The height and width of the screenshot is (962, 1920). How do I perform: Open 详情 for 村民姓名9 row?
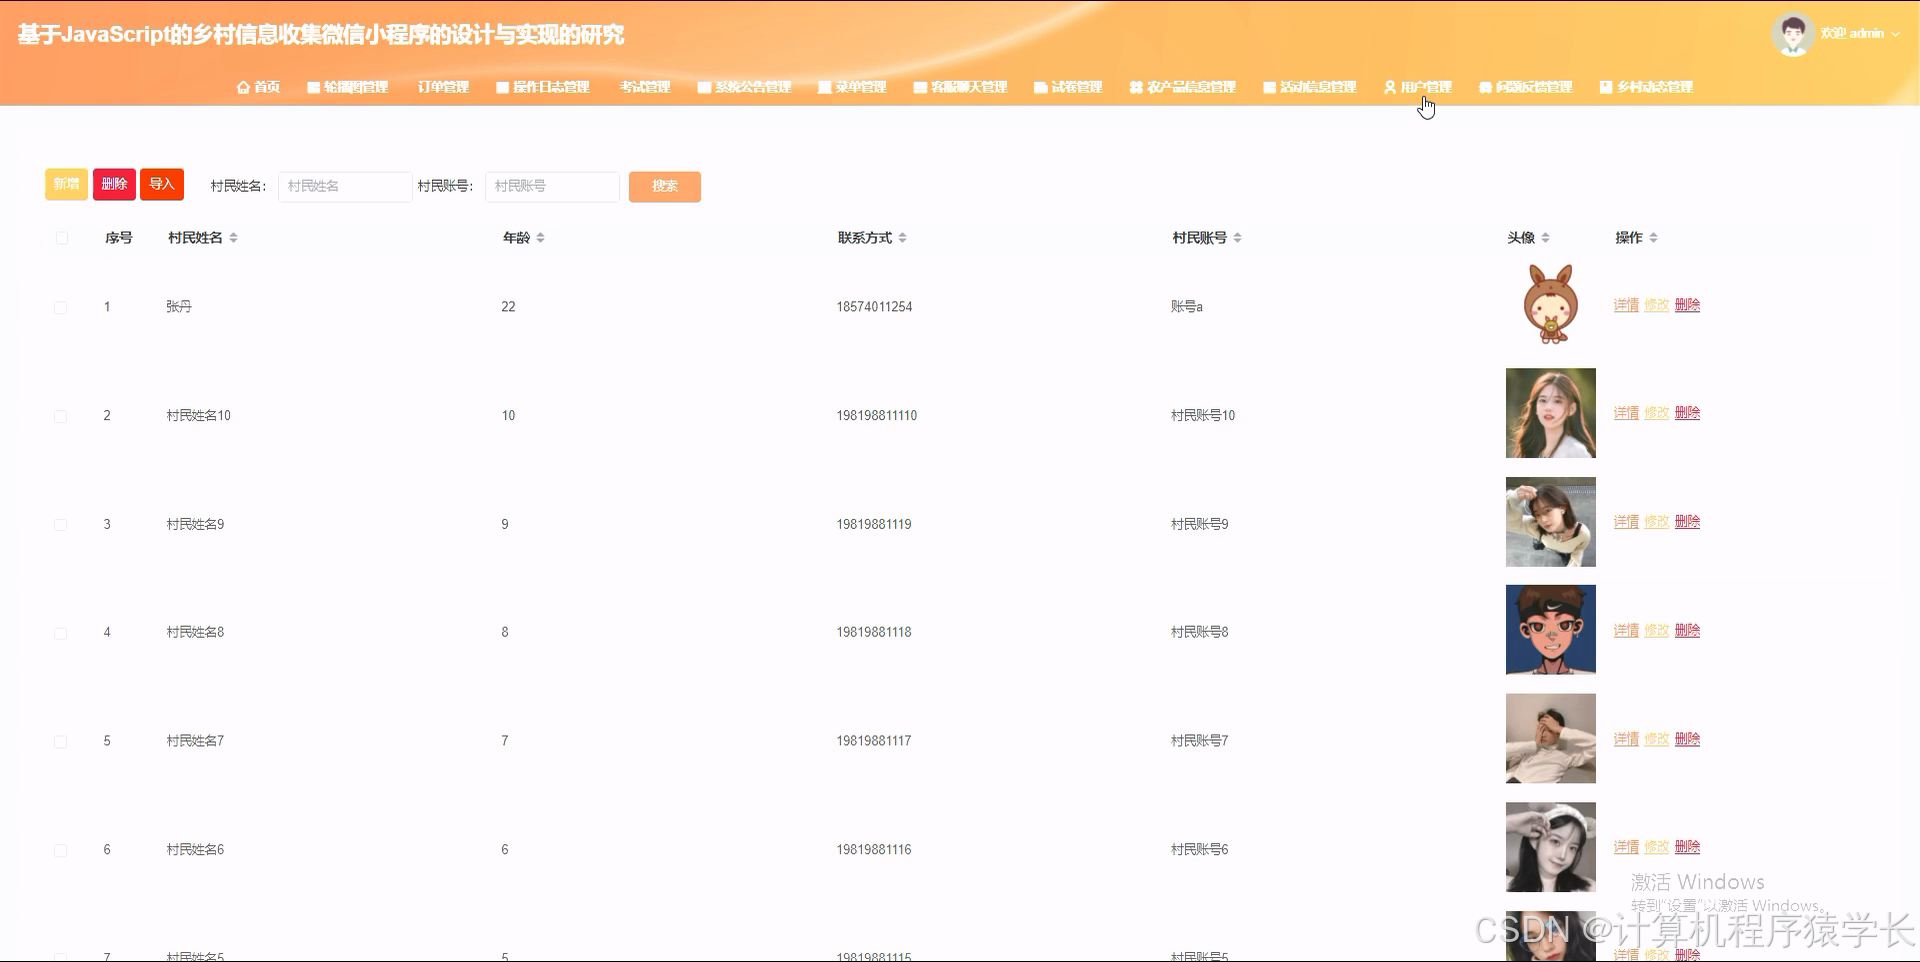pyautogui.click(x=1626, y=522)
